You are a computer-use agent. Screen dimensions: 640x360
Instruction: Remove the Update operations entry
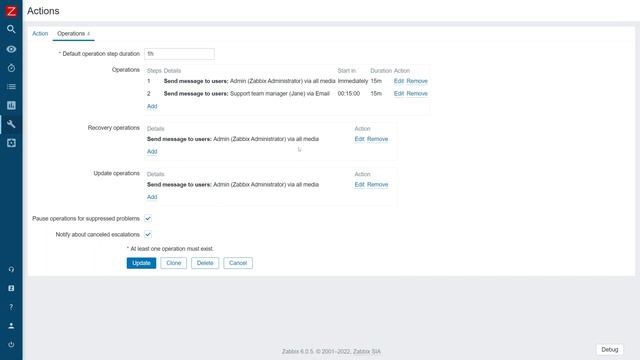378,184
